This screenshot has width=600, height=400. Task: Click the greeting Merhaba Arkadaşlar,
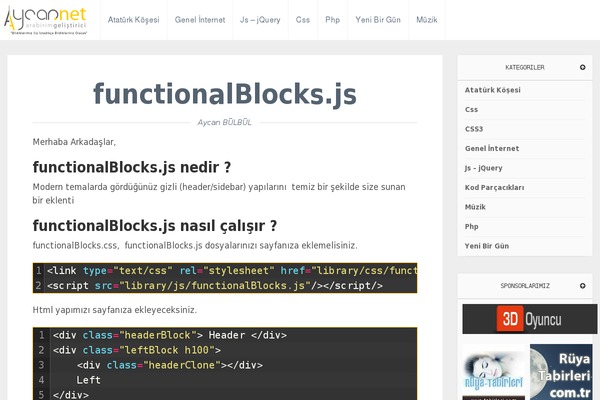[74, 142]
